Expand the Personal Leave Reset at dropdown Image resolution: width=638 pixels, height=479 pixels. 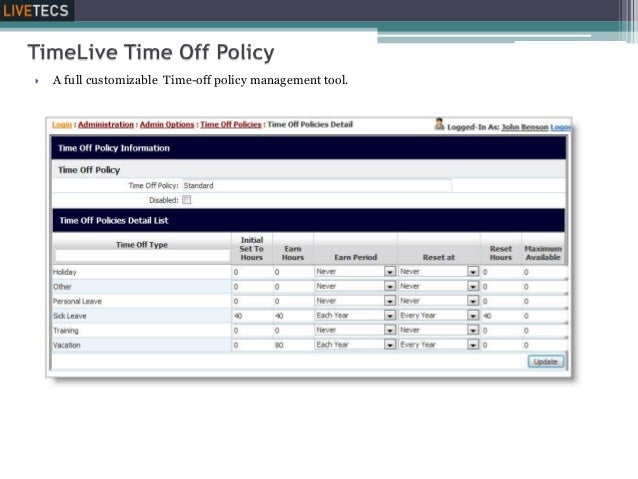(473, 301)
